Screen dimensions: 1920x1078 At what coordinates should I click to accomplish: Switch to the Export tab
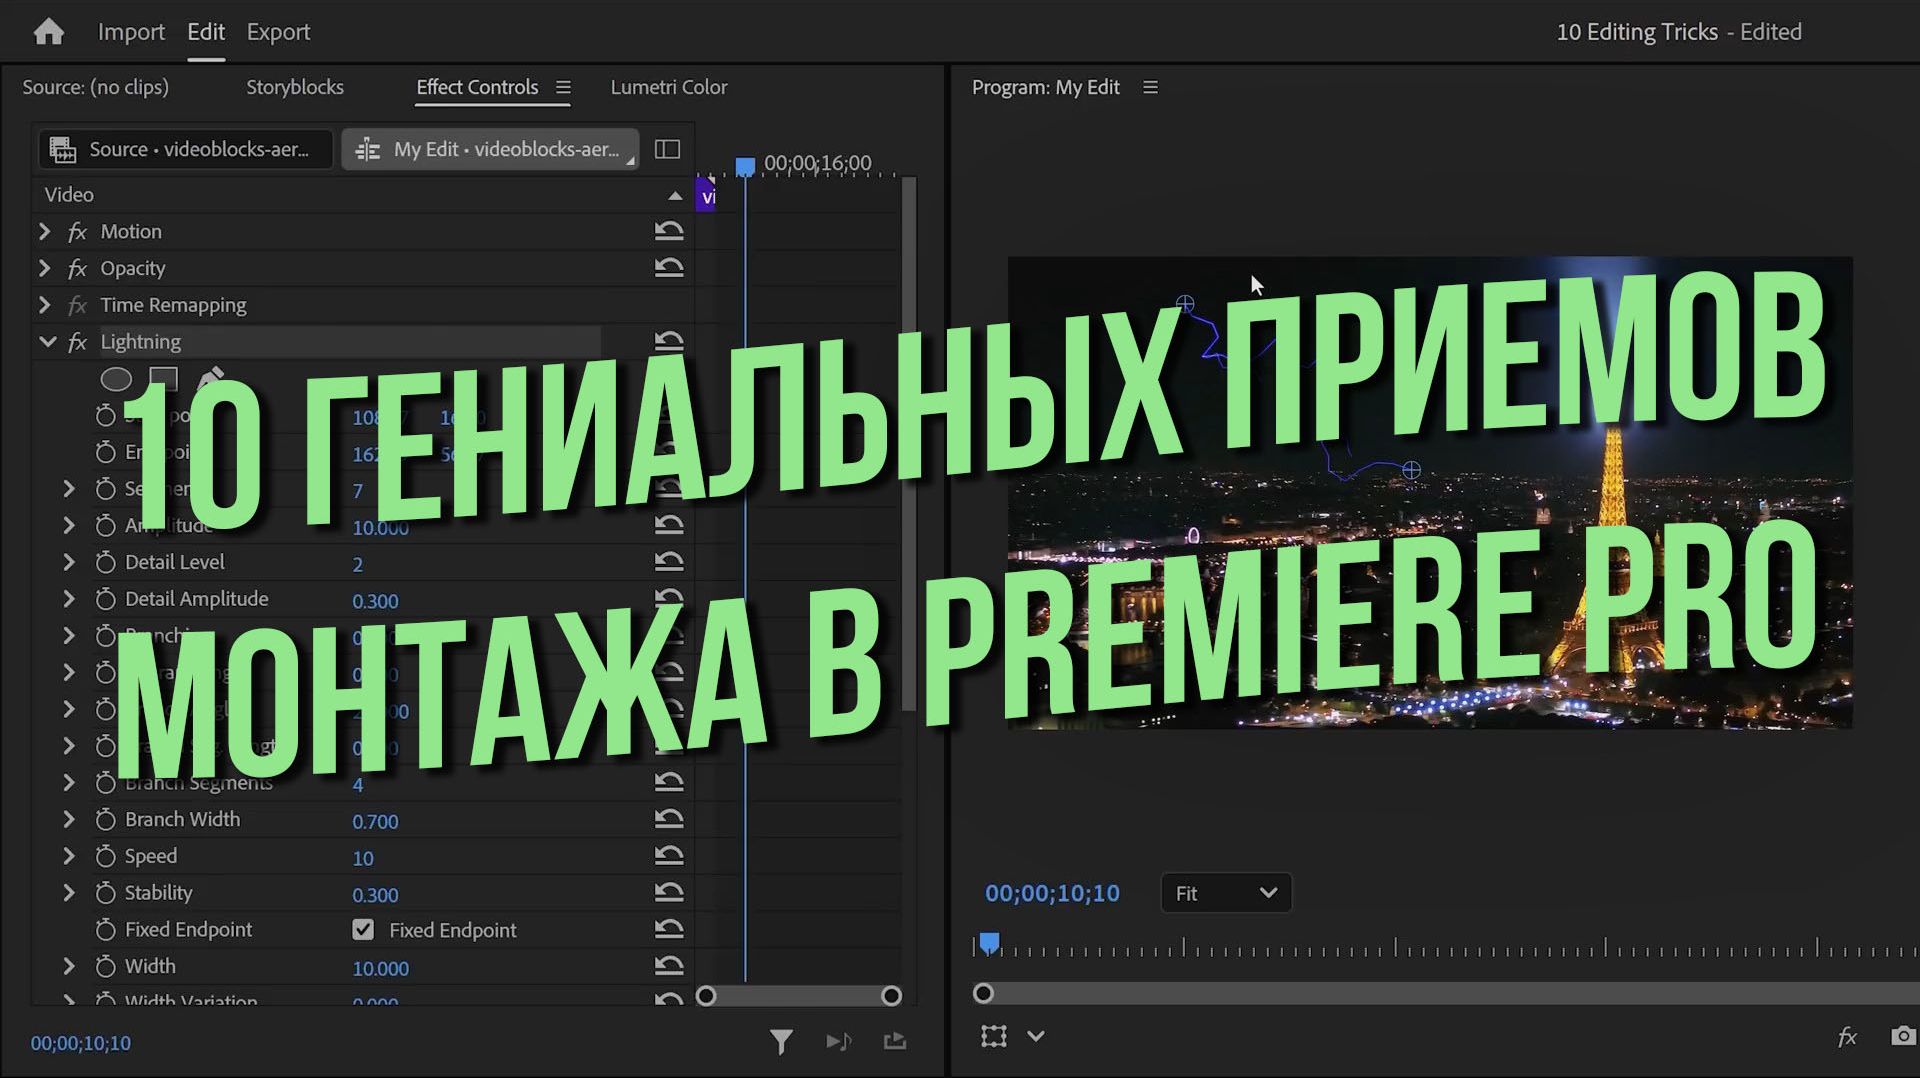(x=278, y=32)
